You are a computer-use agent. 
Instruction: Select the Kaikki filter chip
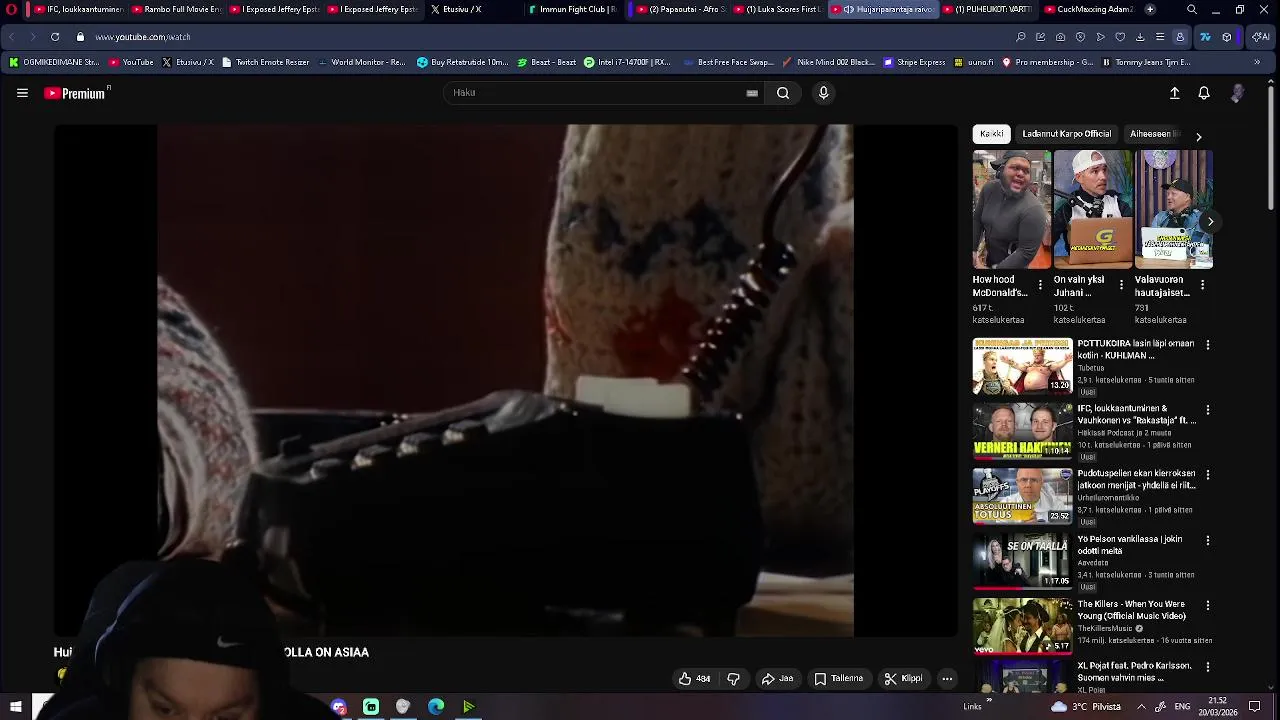[x=992, y=134]
